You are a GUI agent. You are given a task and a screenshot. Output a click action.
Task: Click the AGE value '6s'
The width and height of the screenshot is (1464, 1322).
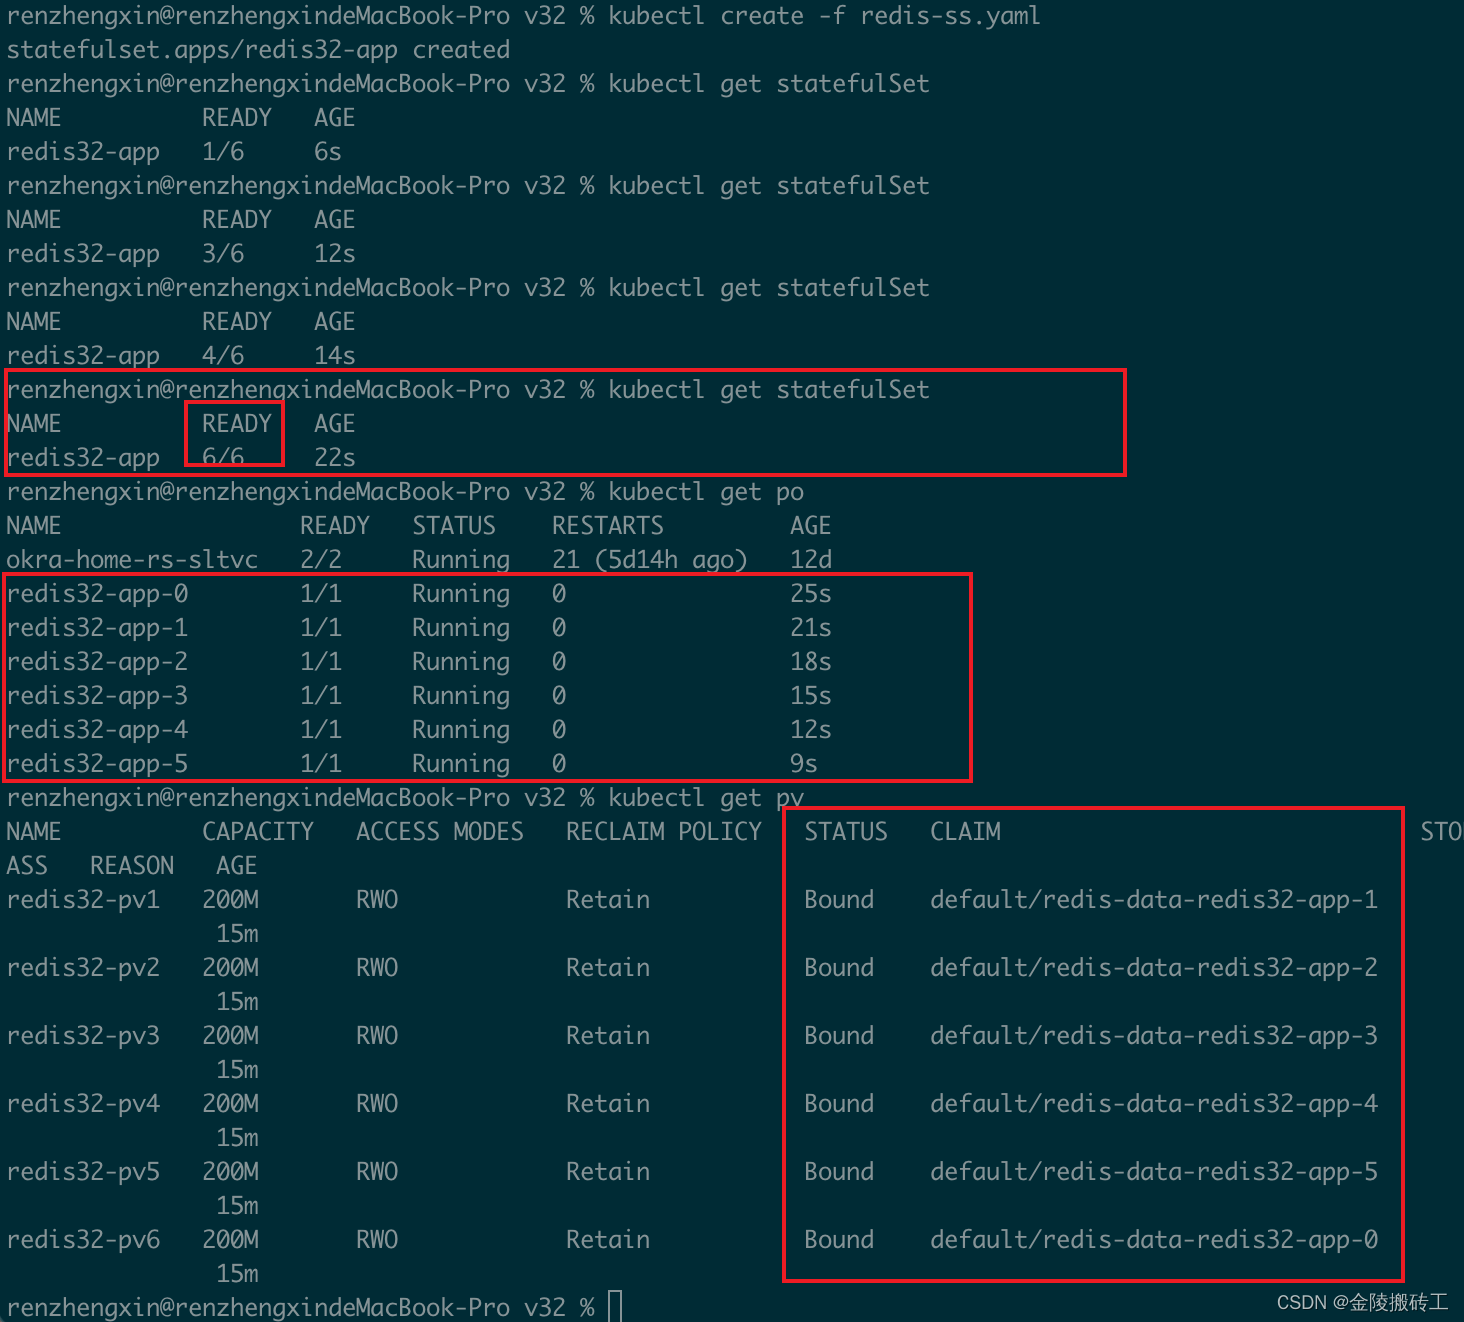click(328, 152)
